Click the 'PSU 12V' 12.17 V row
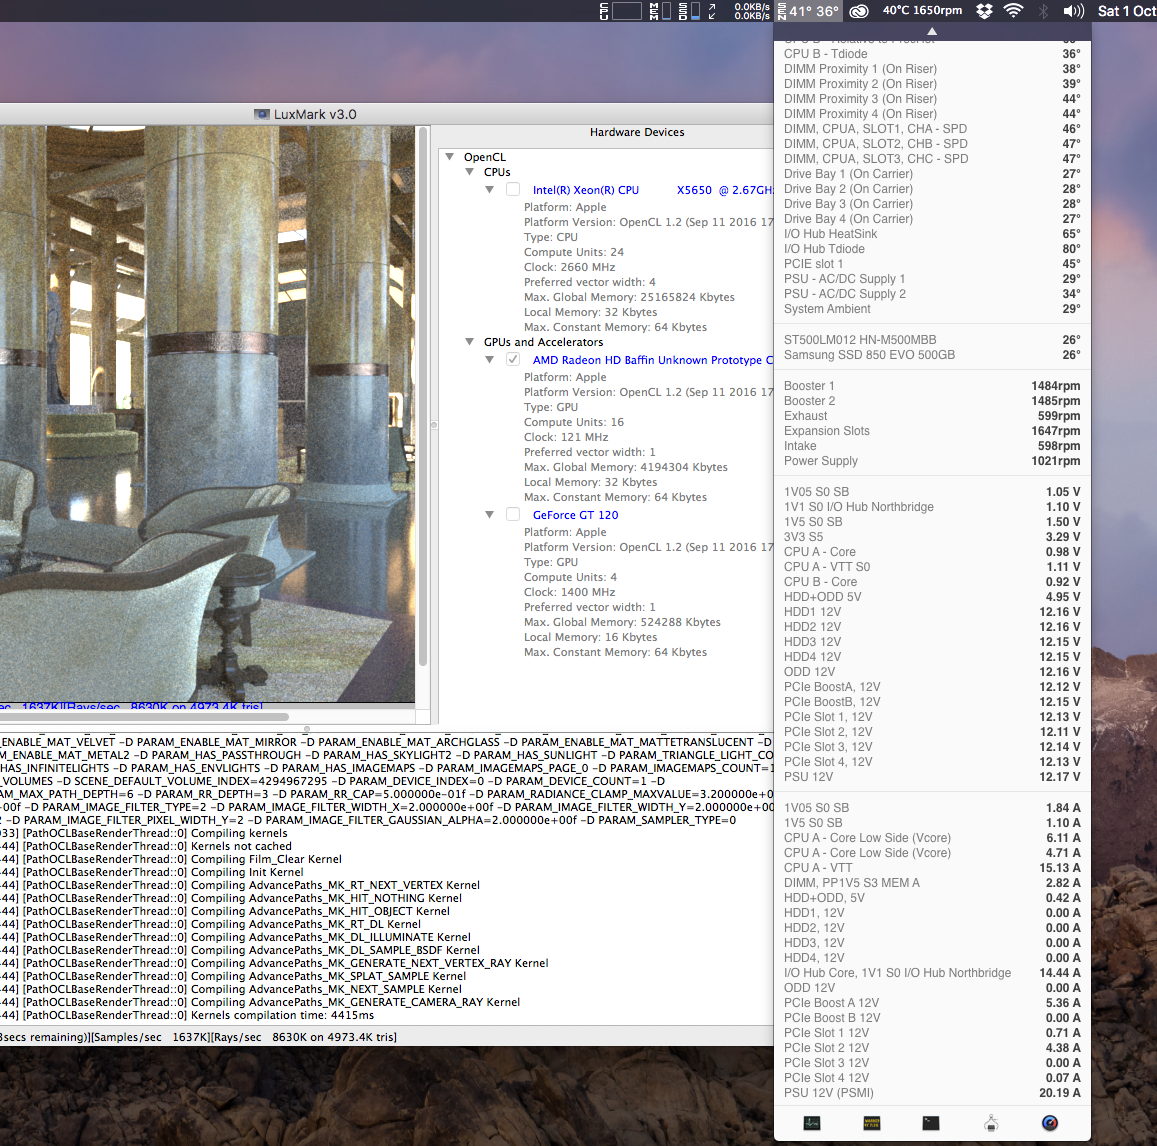 click(932, 776)
